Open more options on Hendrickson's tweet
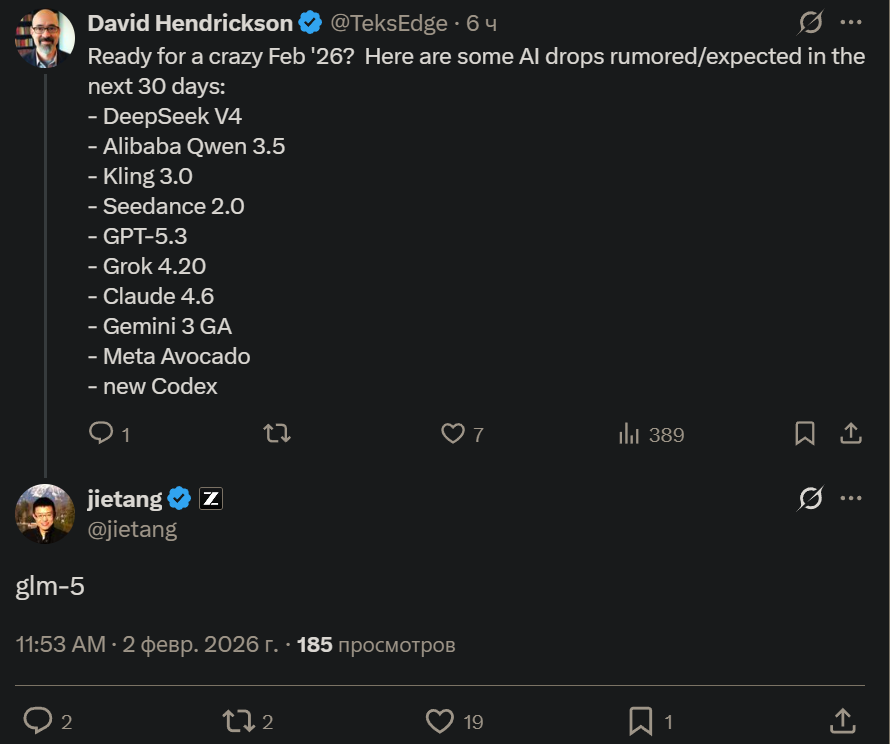This screenshot has height=744, width=890. tap(851, 23)
